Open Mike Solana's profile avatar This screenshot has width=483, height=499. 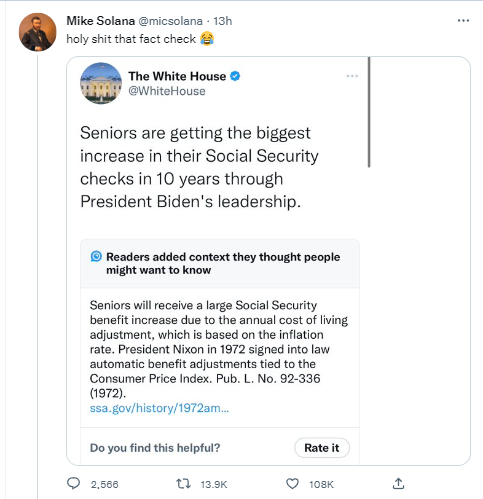[x=38, y=32]
